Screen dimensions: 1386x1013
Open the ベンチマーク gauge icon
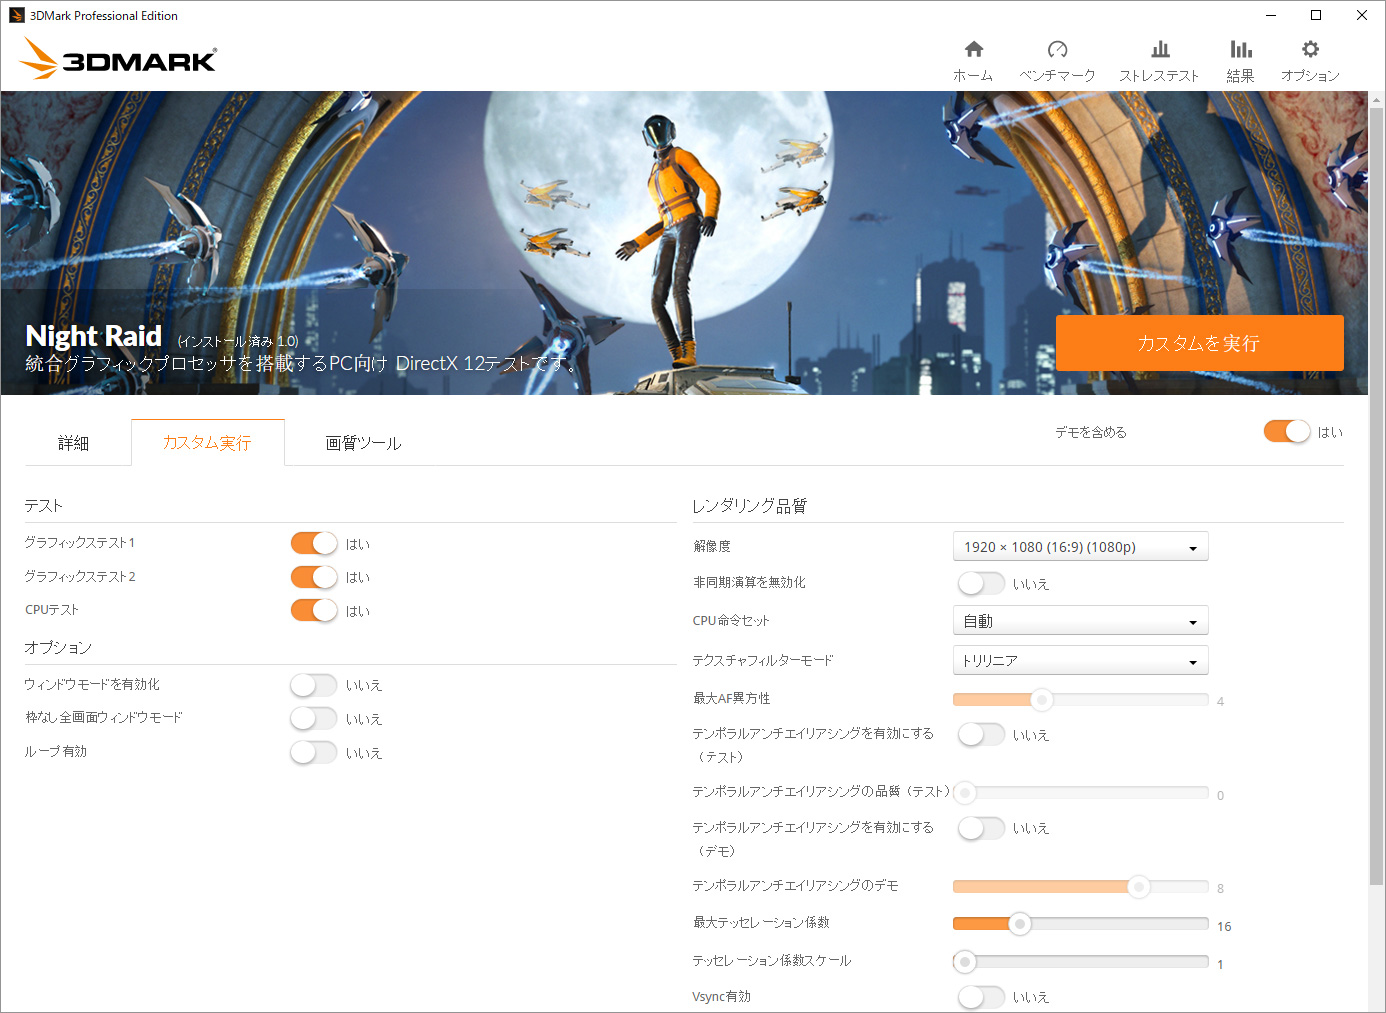(x=1057, y=50)
